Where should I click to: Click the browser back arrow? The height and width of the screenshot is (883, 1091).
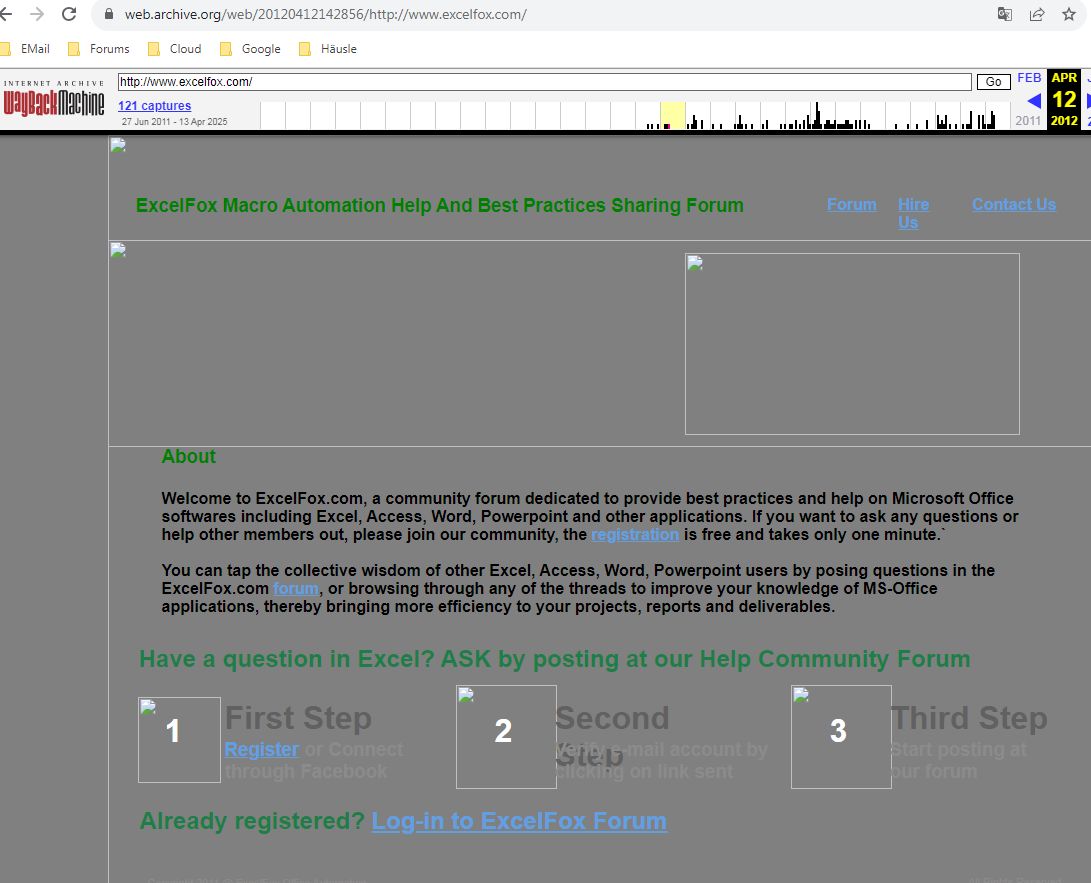6,14
